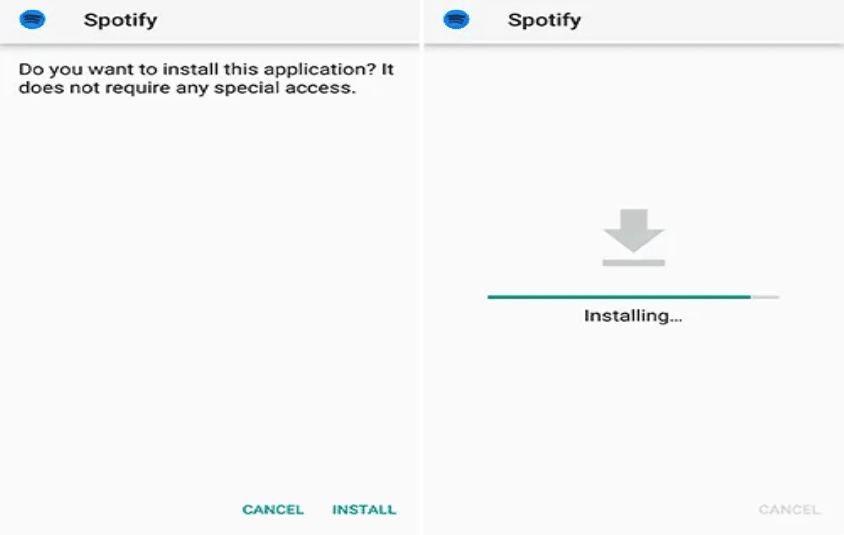Image resolution: width=844 pixels, height=535 pixels.
Task: Click the empty header area right of the Installing screen's title
Action: point(711,20)
